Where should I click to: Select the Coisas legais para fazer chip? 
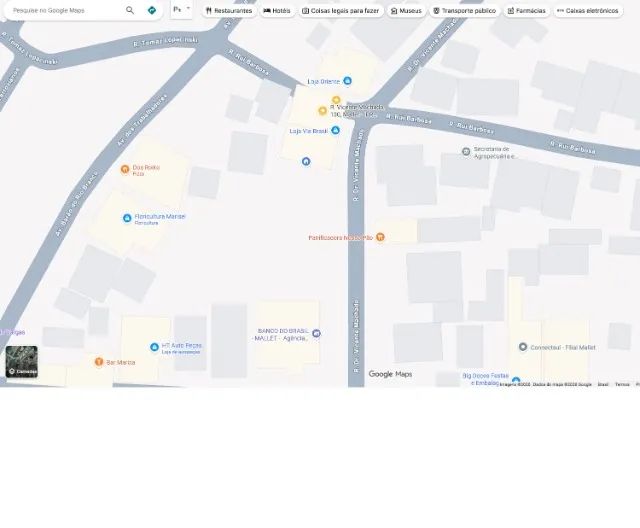[x=341, y=11]
